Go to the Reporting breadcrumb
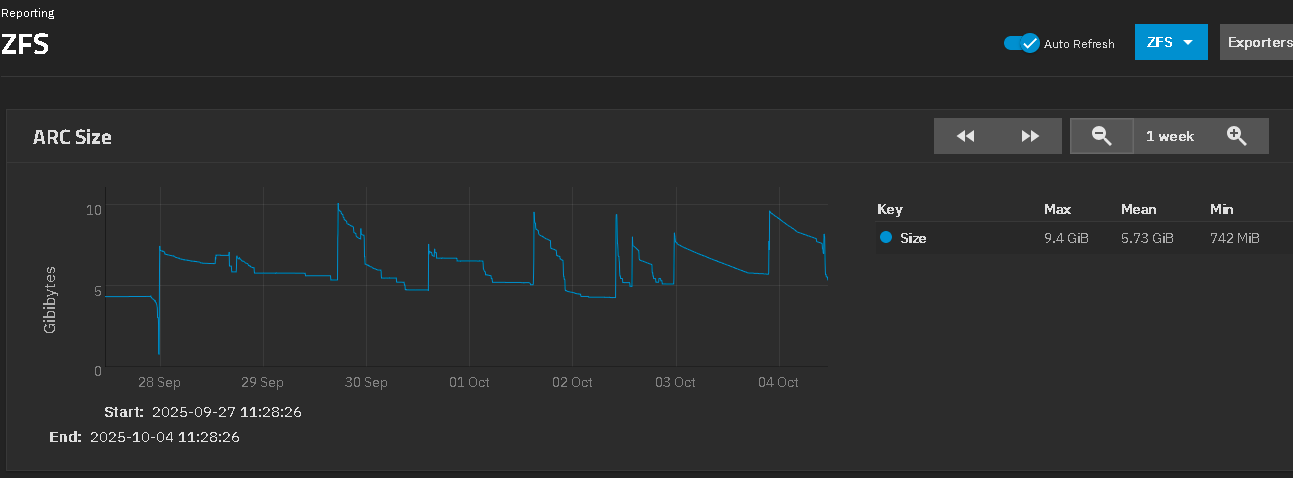1293x478 pixels. pos(27,13)
